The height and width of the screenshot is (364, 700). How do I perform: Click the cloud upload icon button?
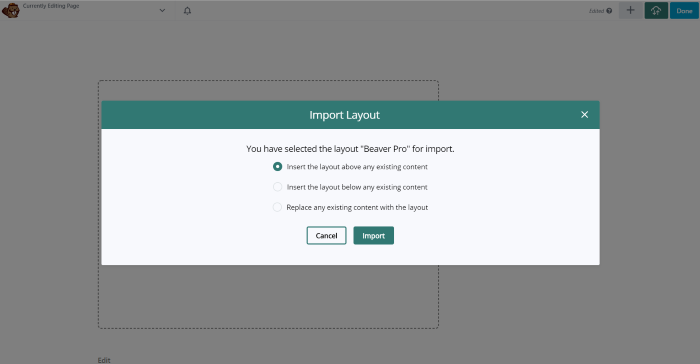[x=656, y=10]
